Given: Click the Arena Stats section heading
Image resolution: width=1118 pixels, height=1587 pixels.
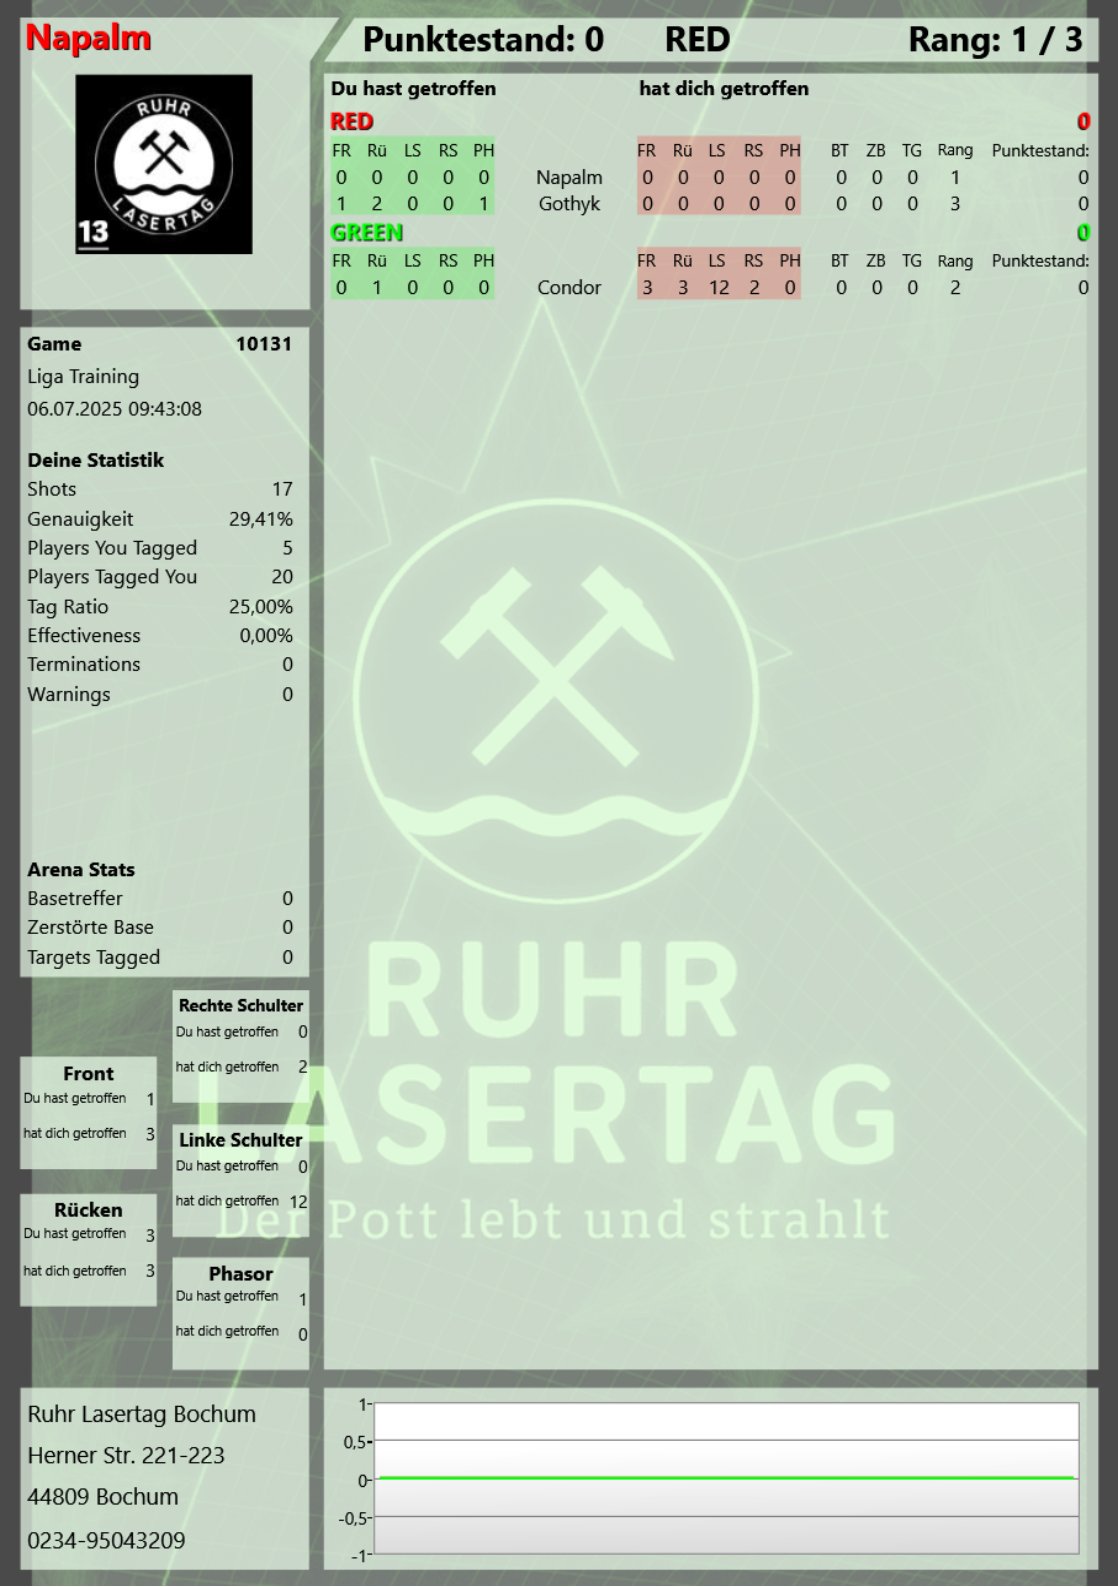Looking at the screenshot, I should tap(81, 870).
